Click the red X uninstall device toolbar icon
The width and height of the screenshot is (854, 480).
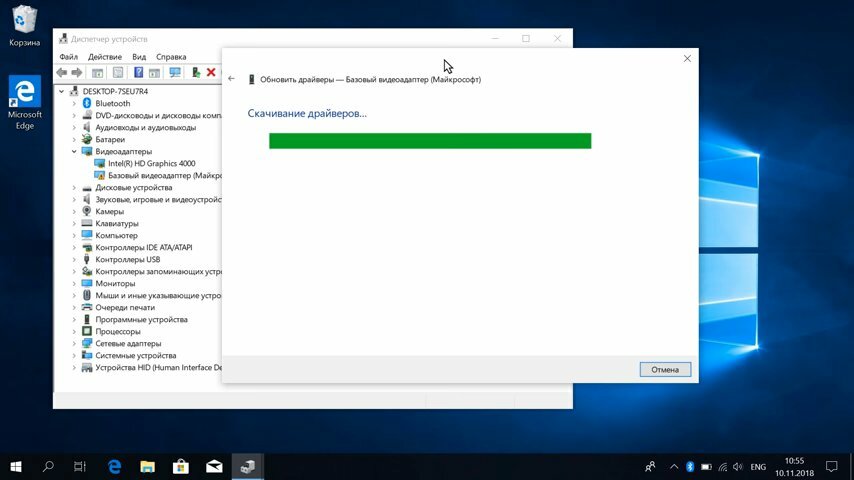coord(211,72)
